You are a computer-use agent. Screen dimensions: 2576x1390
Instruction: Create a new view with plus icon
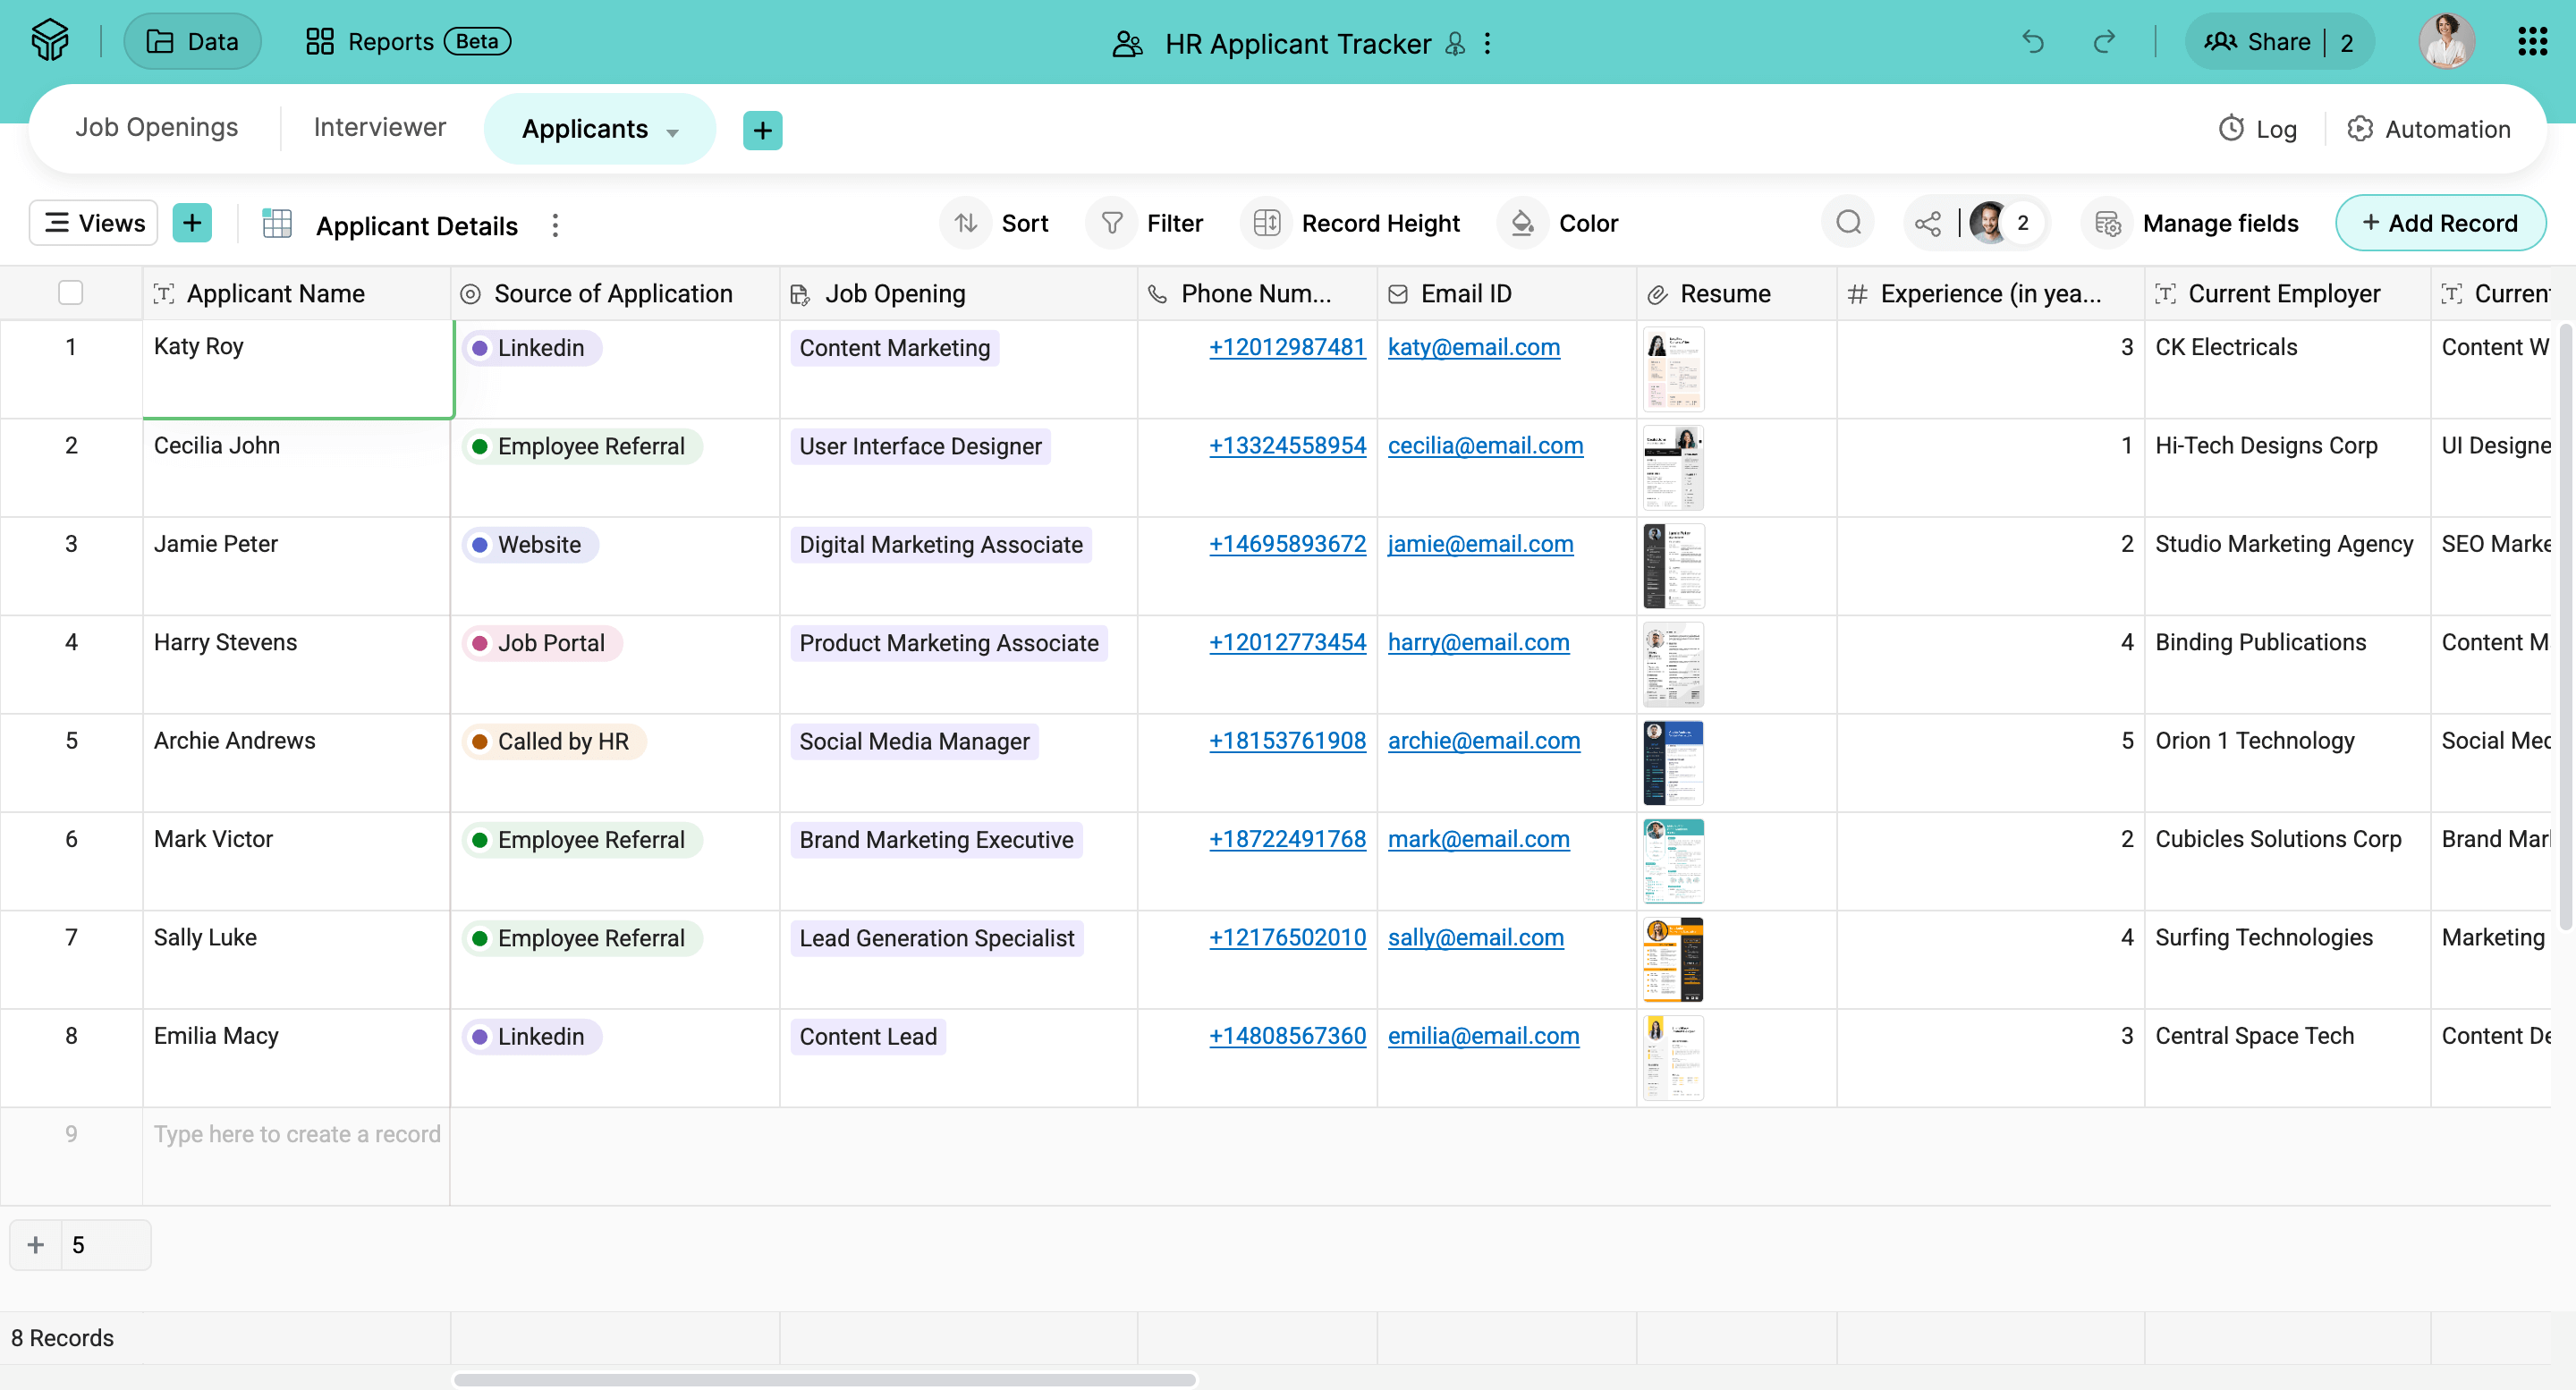point(192,223)
